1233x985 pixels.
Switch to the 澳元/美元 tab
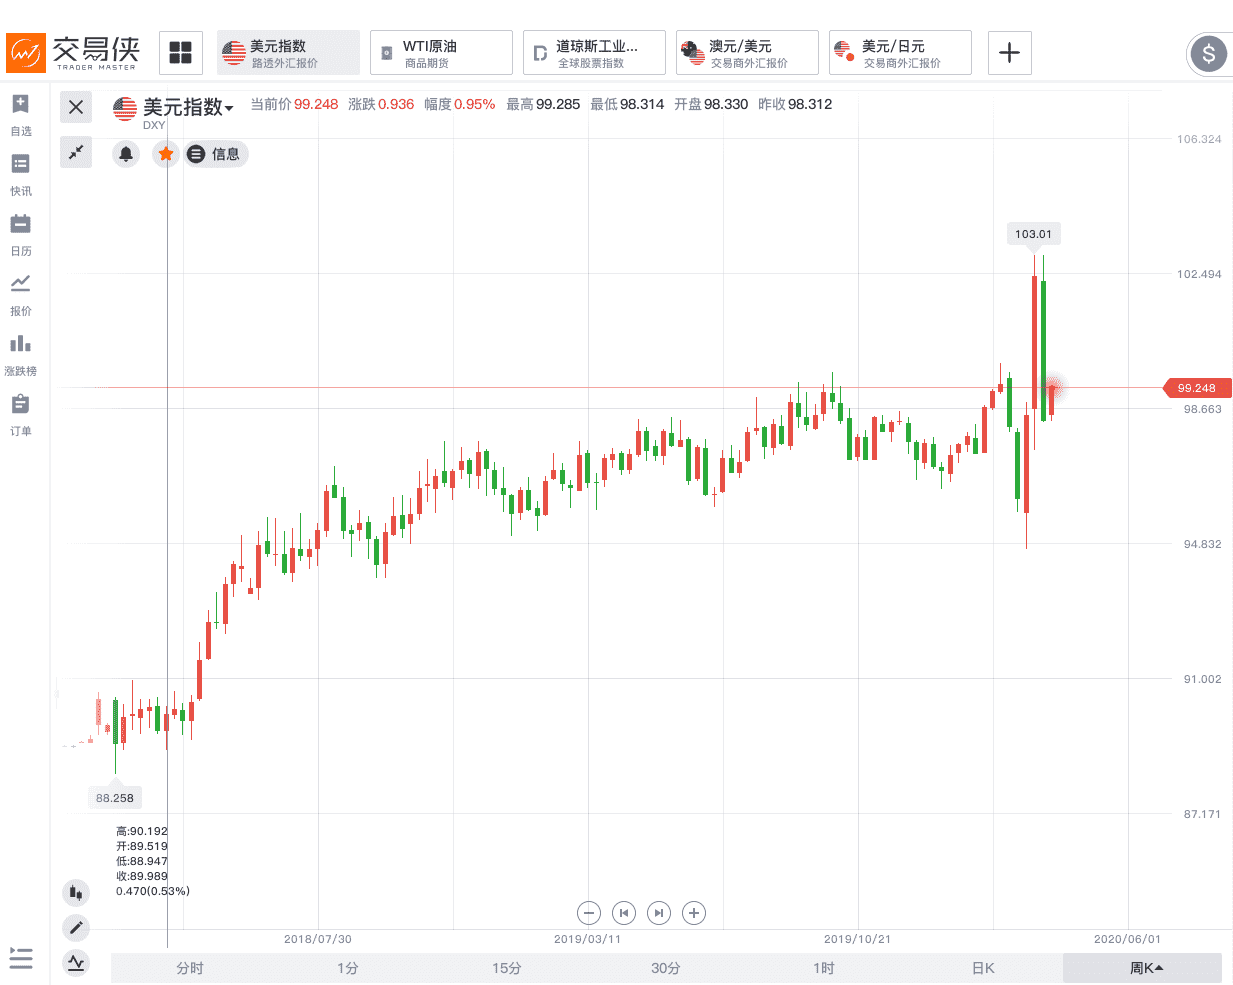pos(747,53)
